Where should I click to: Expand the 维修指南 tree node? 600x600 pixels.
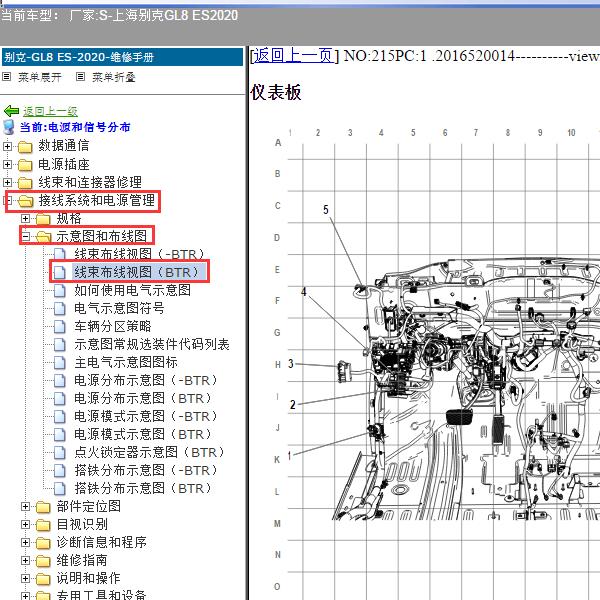[x=25, y=561]
